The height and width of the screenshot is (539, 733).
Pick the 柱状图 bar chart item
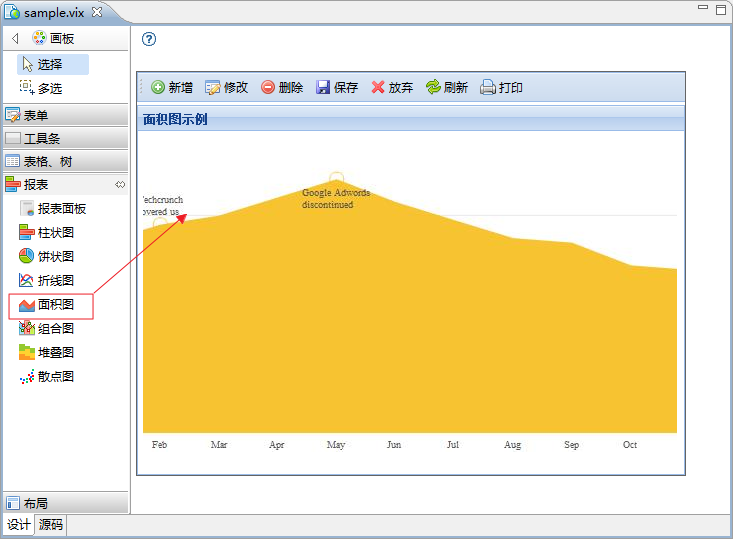pos(47,232)
